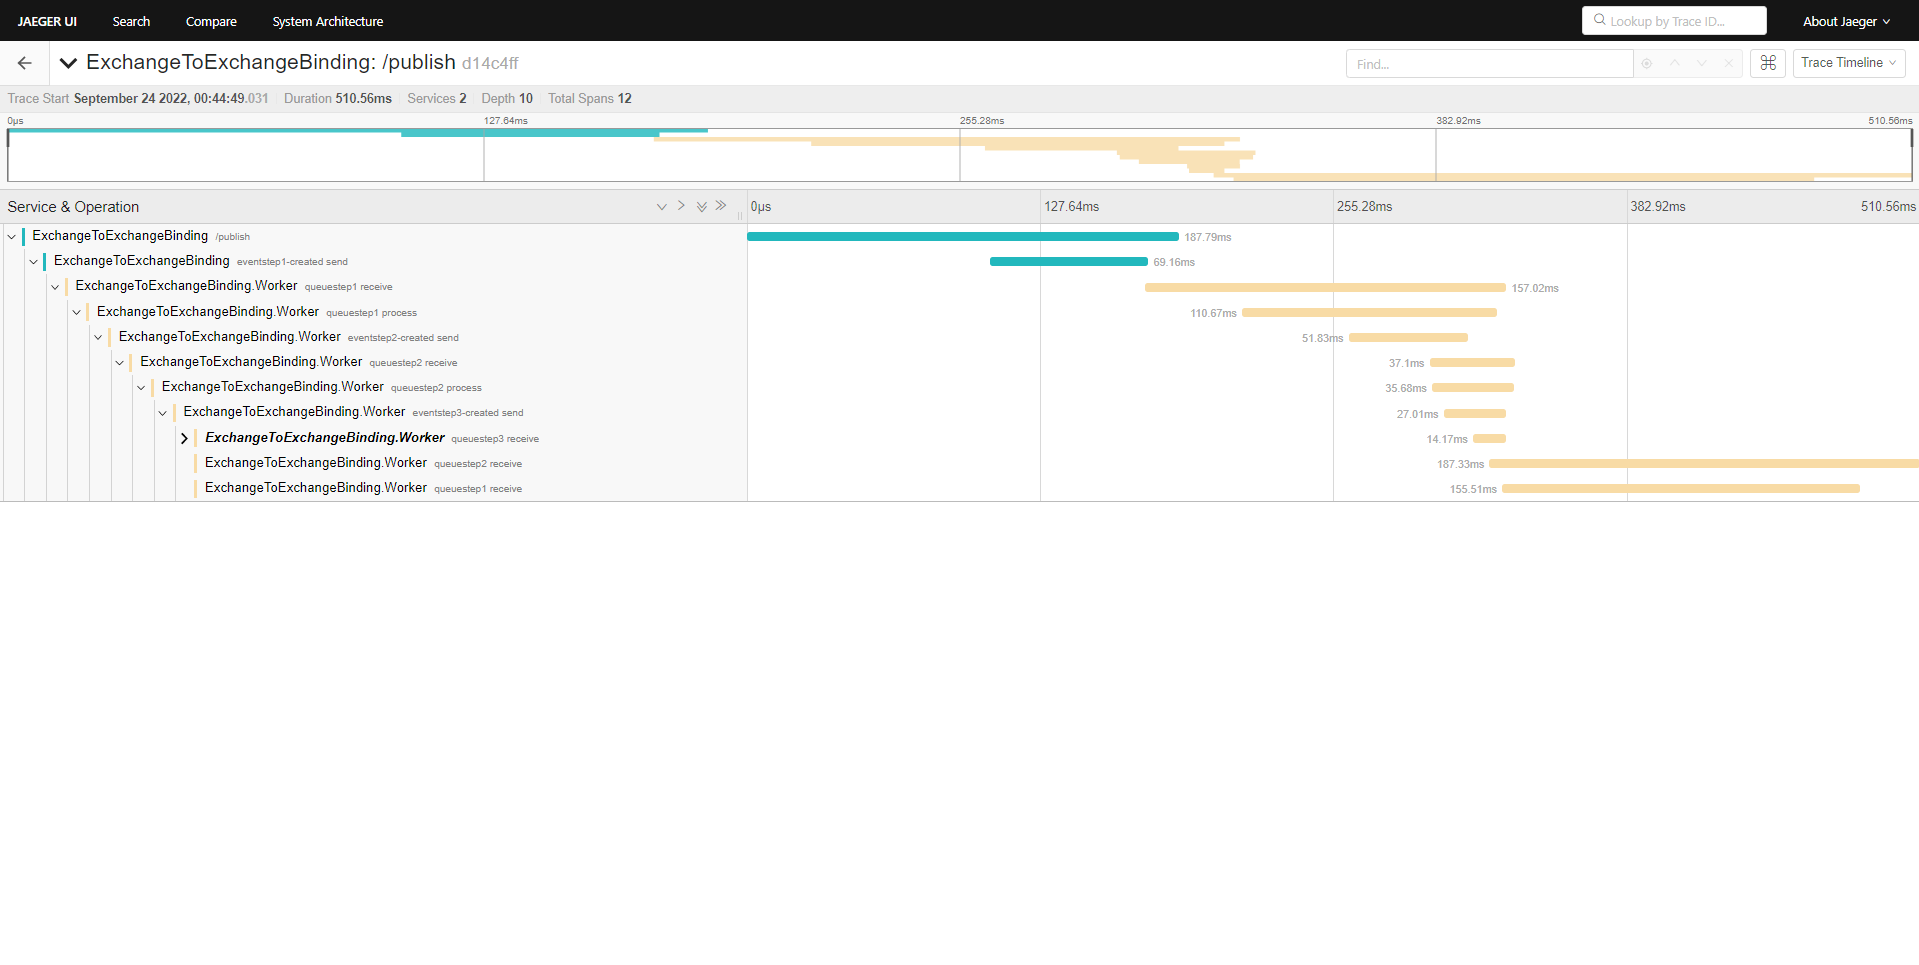Open the About Jaeger menu
1919x965 pixels.
[1845, 21]
